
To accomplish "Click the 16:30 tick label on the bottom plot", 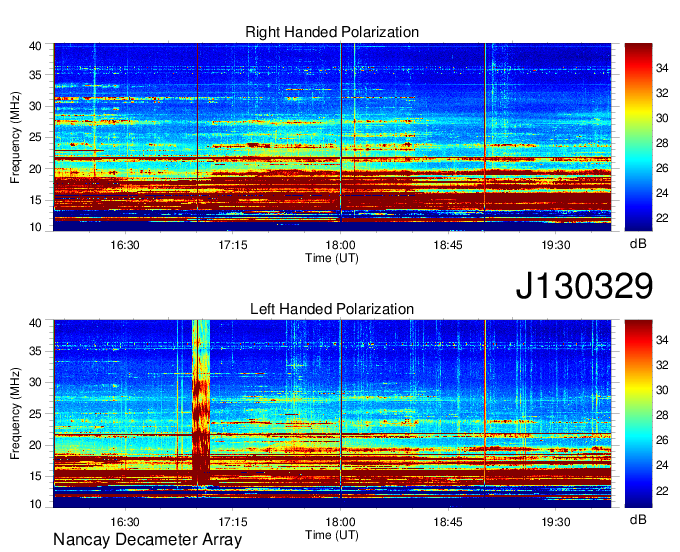I will click(x=125, y=521).
